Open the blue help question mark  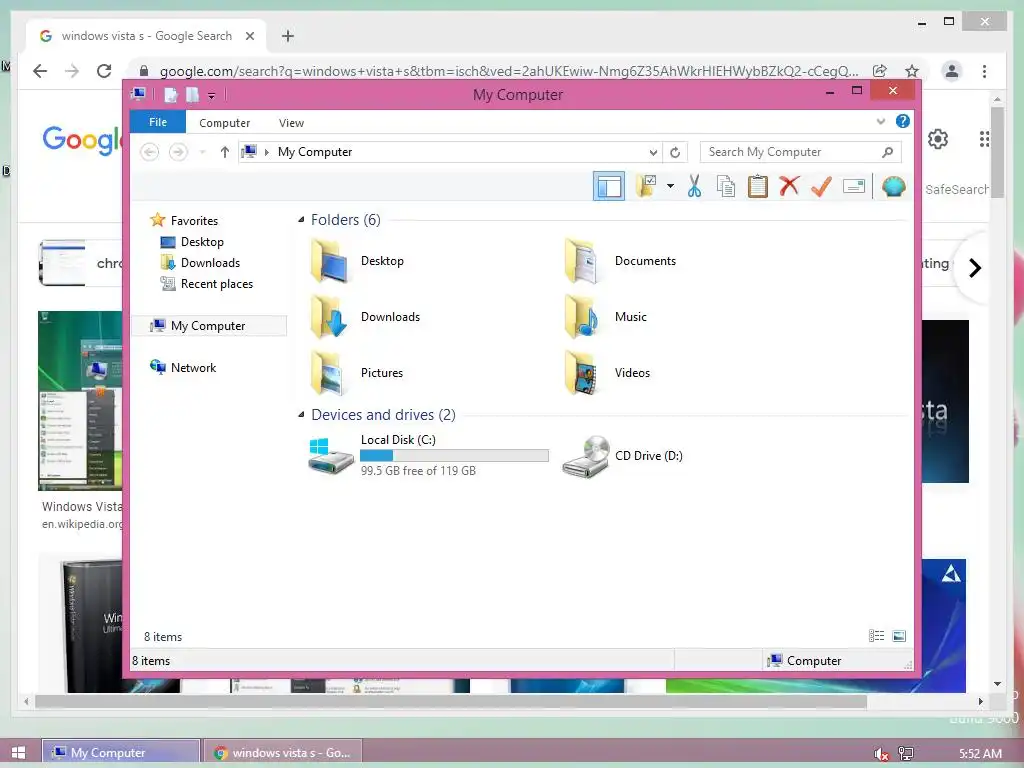(903, 121)
